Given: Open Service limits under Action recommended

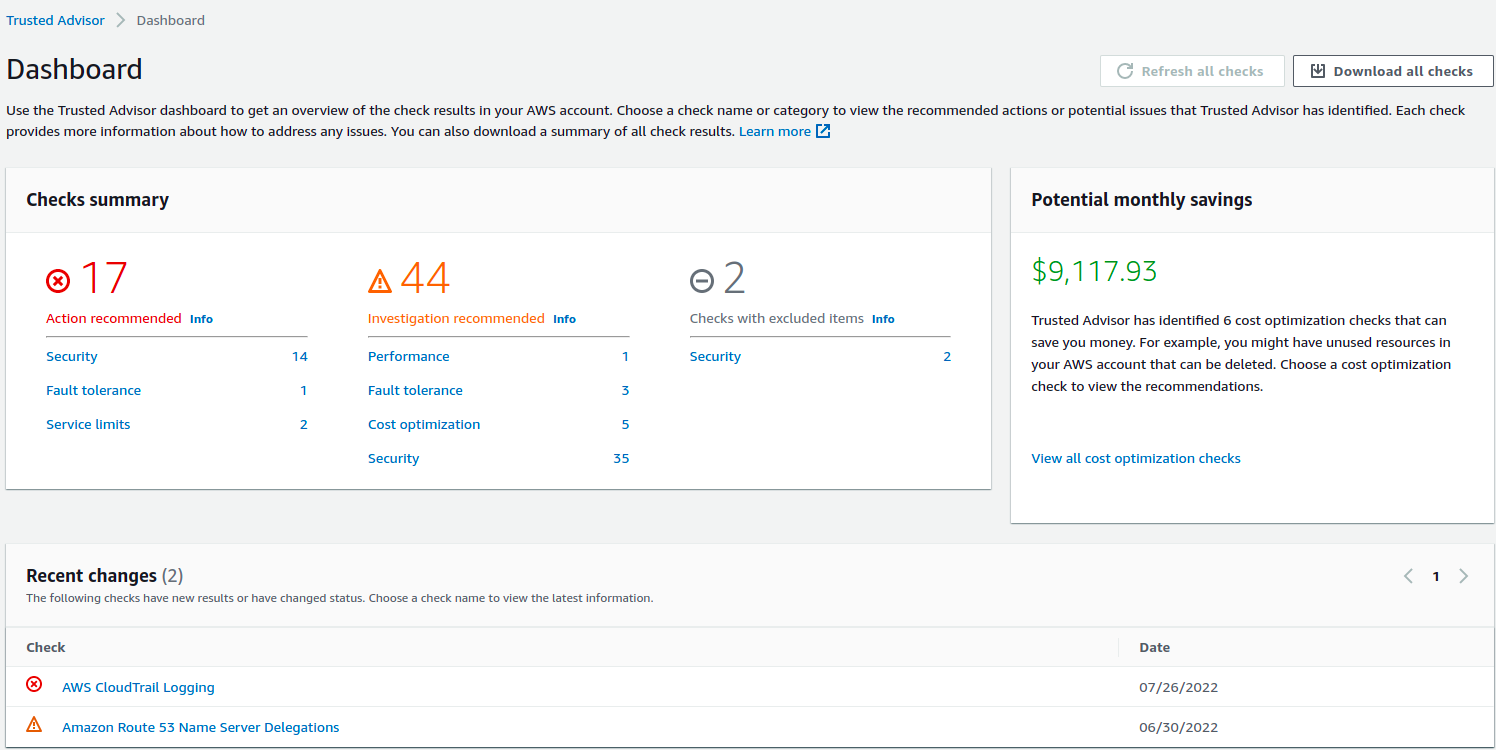Looking at the screenshot, I should 88,425.
